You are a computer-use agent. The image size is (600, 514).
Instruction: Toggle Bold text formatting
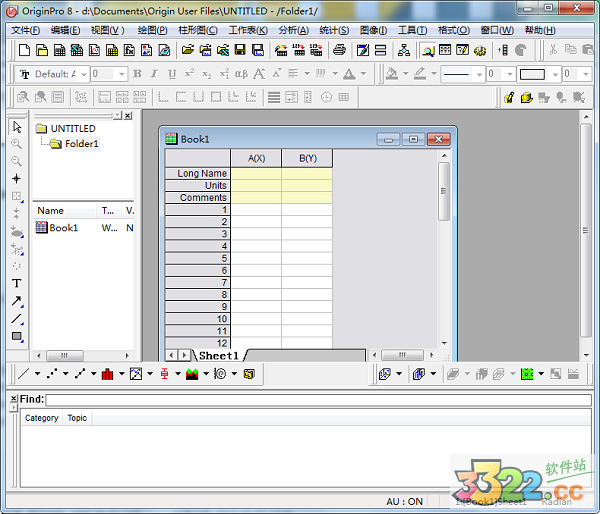[x=137, y=73]
